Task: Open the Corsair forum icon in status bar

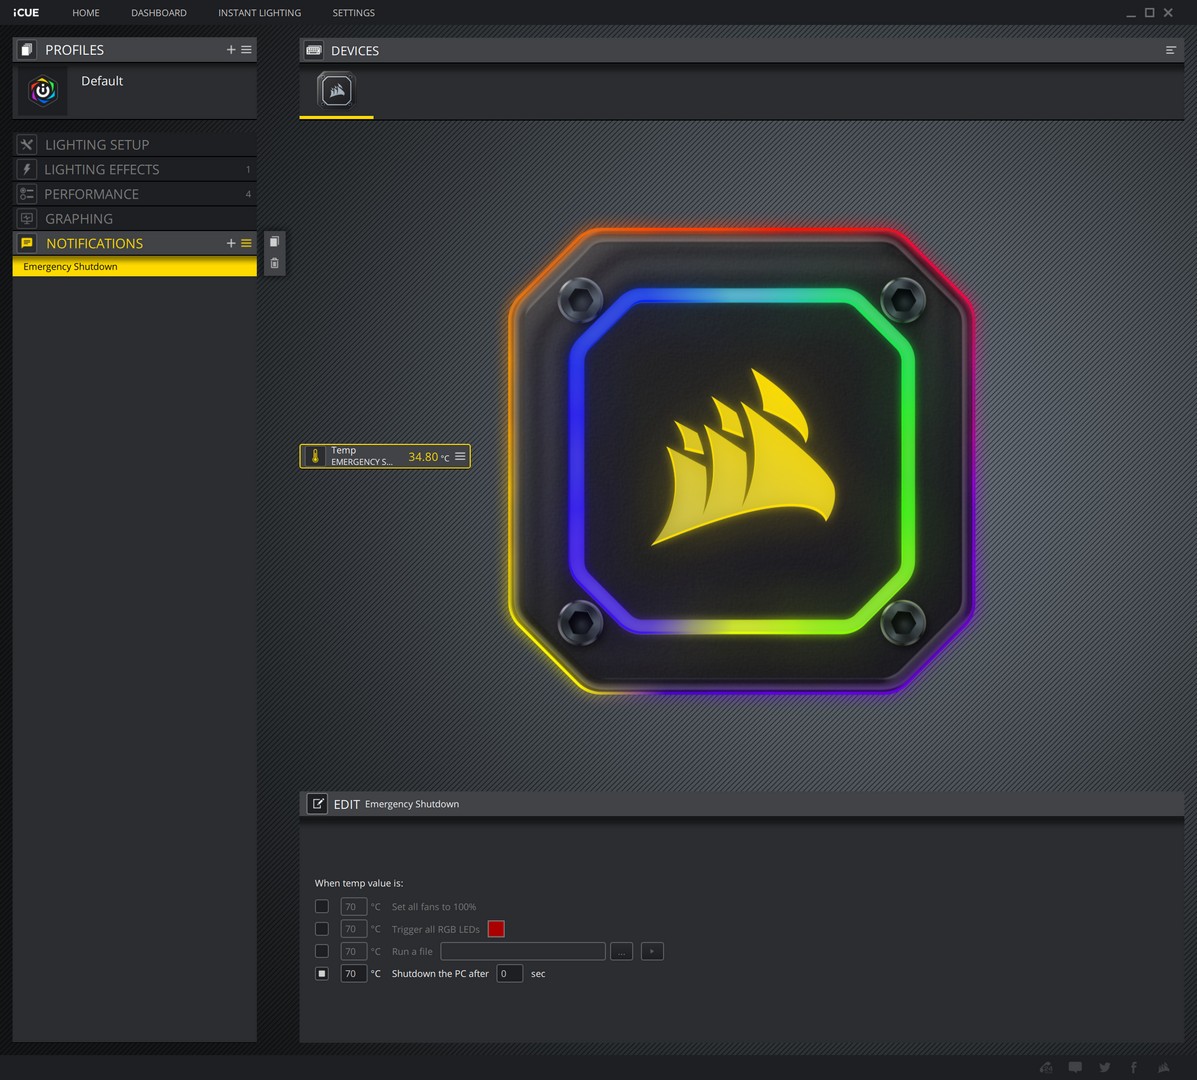Action: [1046, 1067]
